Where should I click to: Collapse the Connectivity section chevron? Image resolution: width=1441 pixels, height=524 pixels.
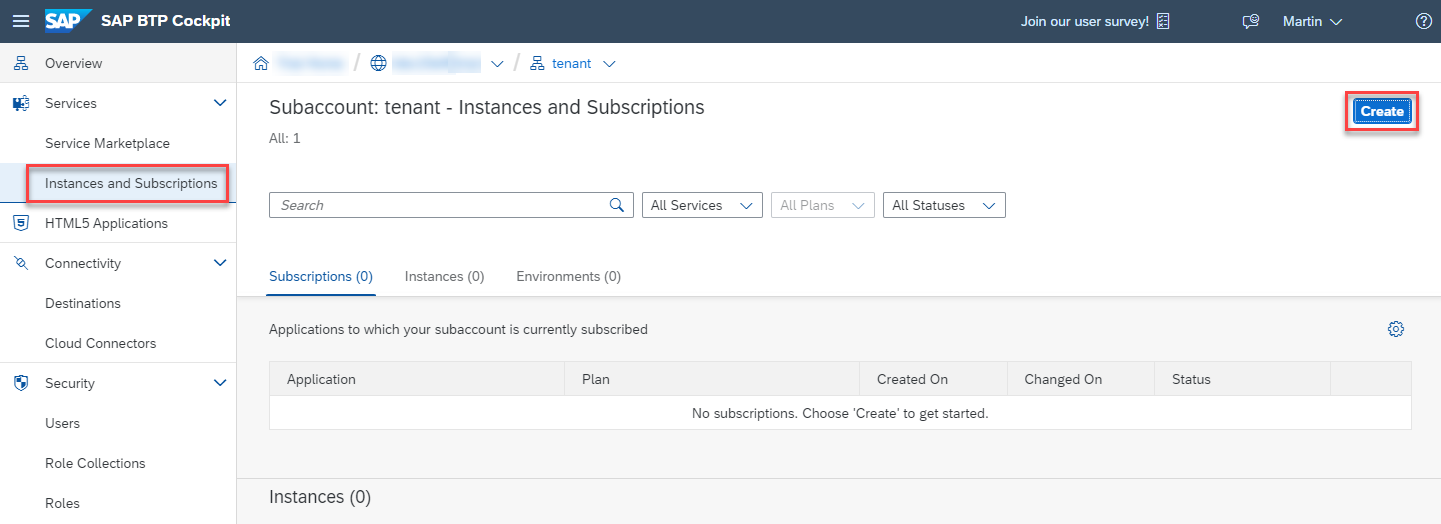tap(221, 263)
